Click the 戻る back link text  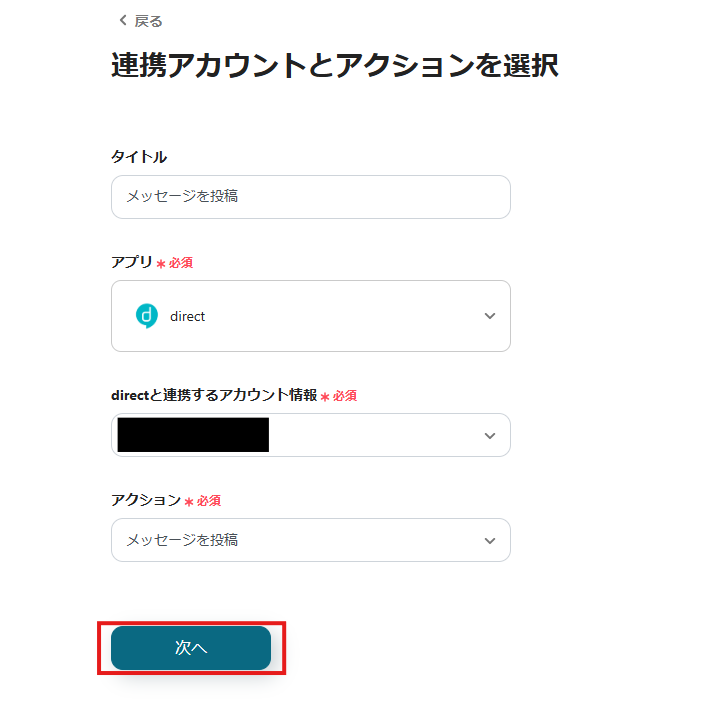[148, 21]
